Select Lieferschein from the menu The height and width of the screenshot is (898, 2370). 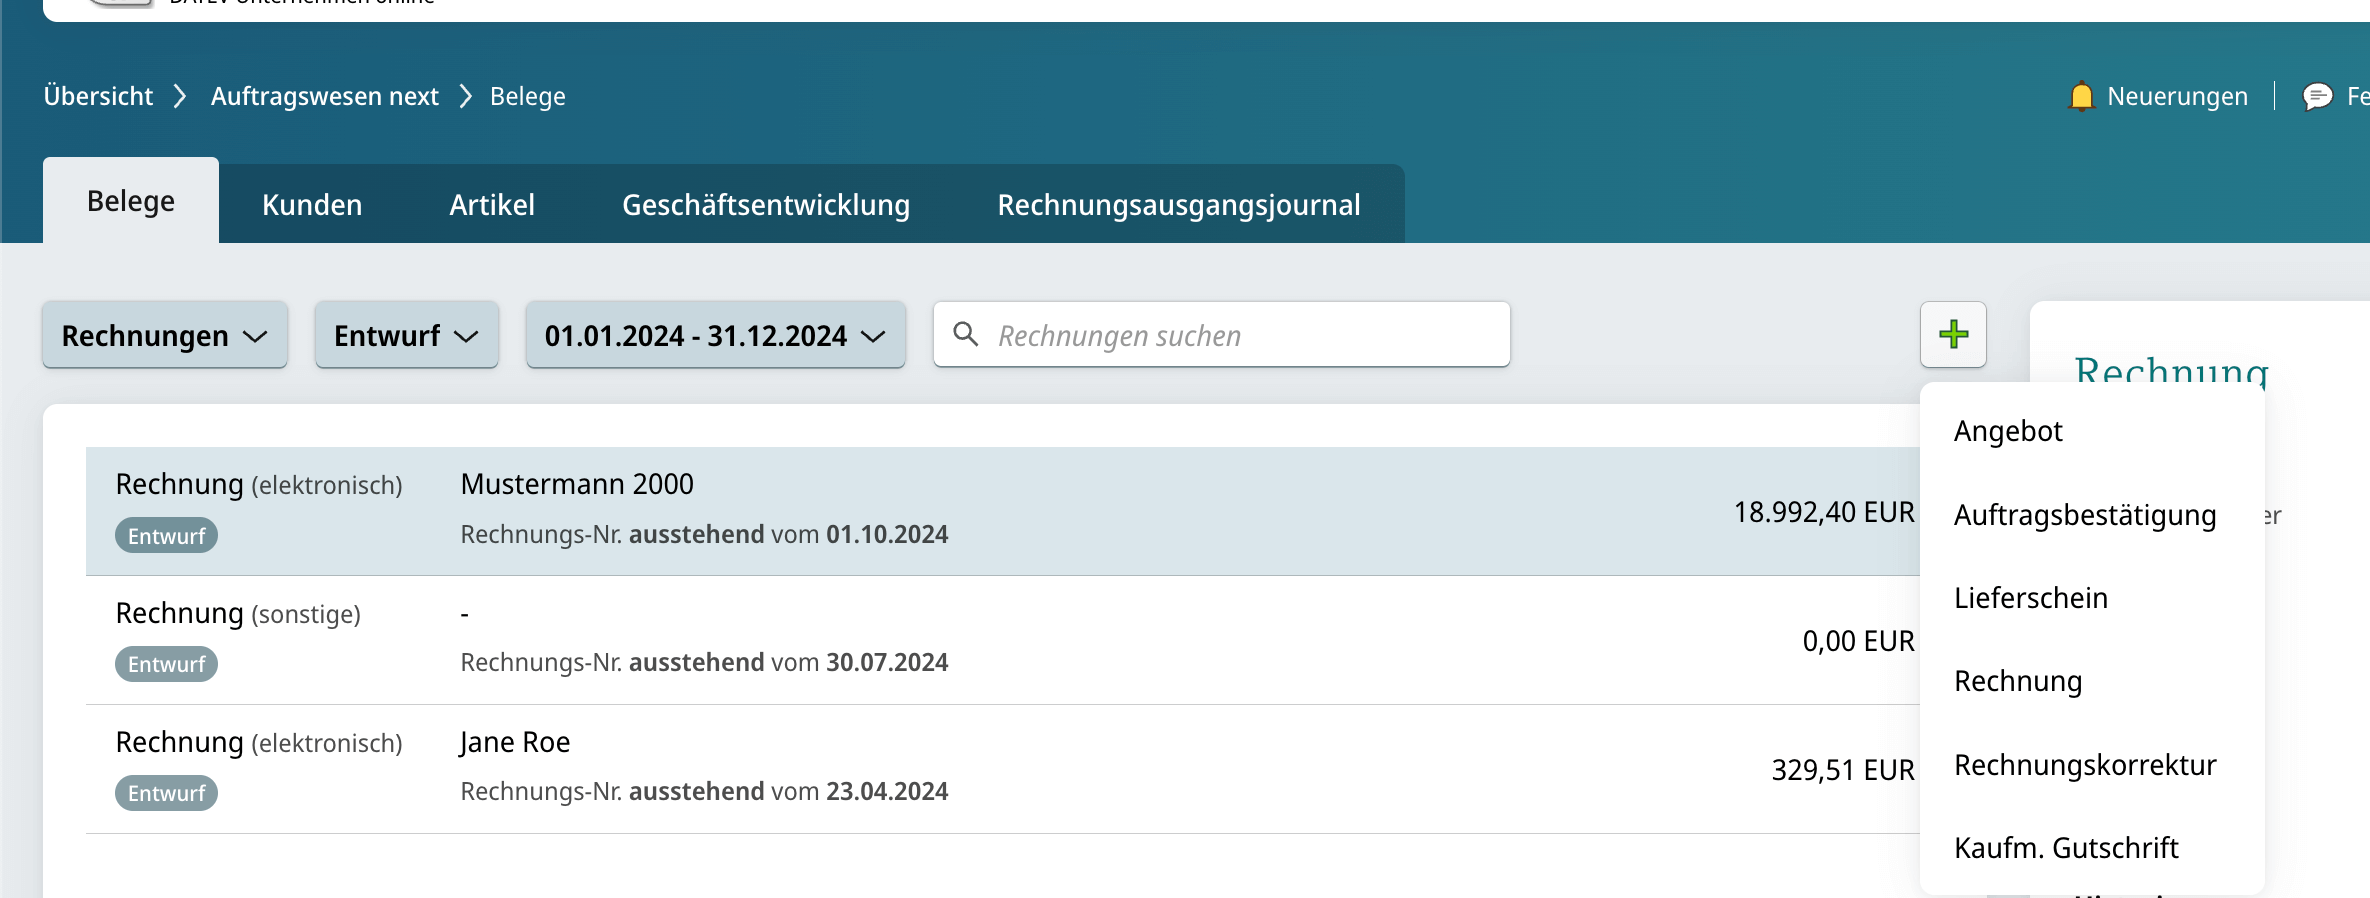(x=2030, y=598)
